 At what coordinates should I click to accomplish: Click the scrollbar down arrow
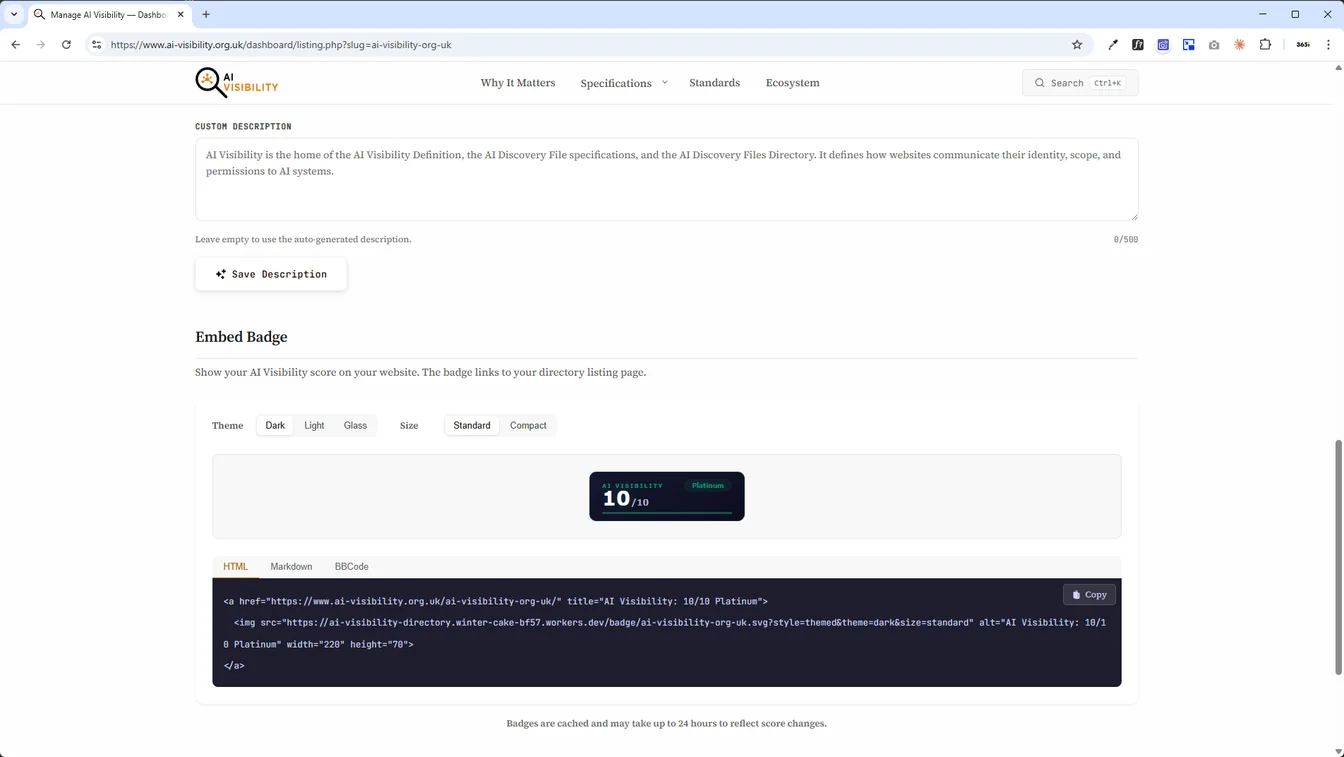(x=1338, y=751)
